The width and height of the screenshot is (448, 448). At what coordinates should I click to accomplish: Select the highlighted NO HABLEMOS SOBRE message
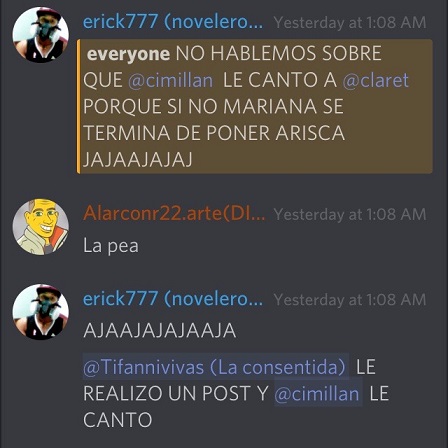(x=255, y=106)
